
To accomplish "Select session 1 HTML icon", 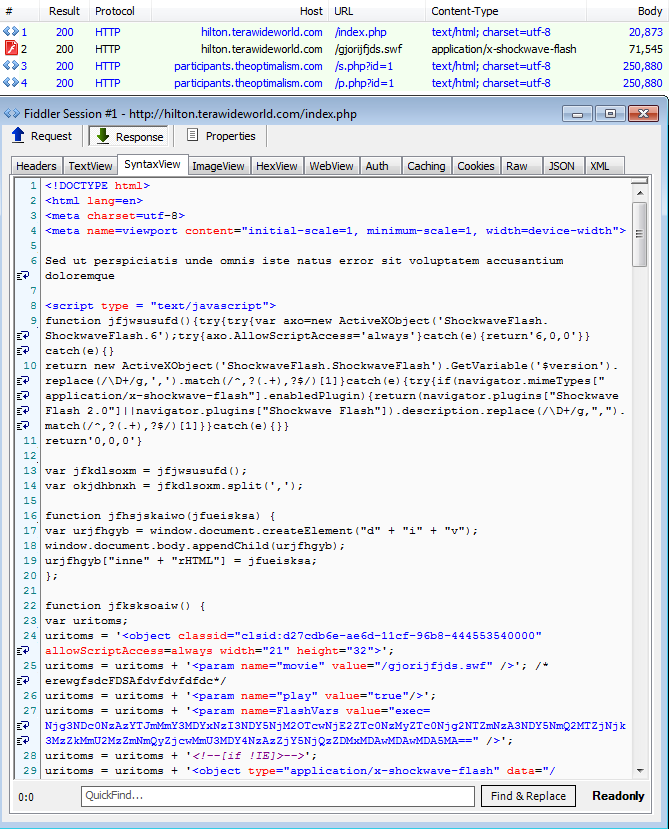I will pos(11,32).
